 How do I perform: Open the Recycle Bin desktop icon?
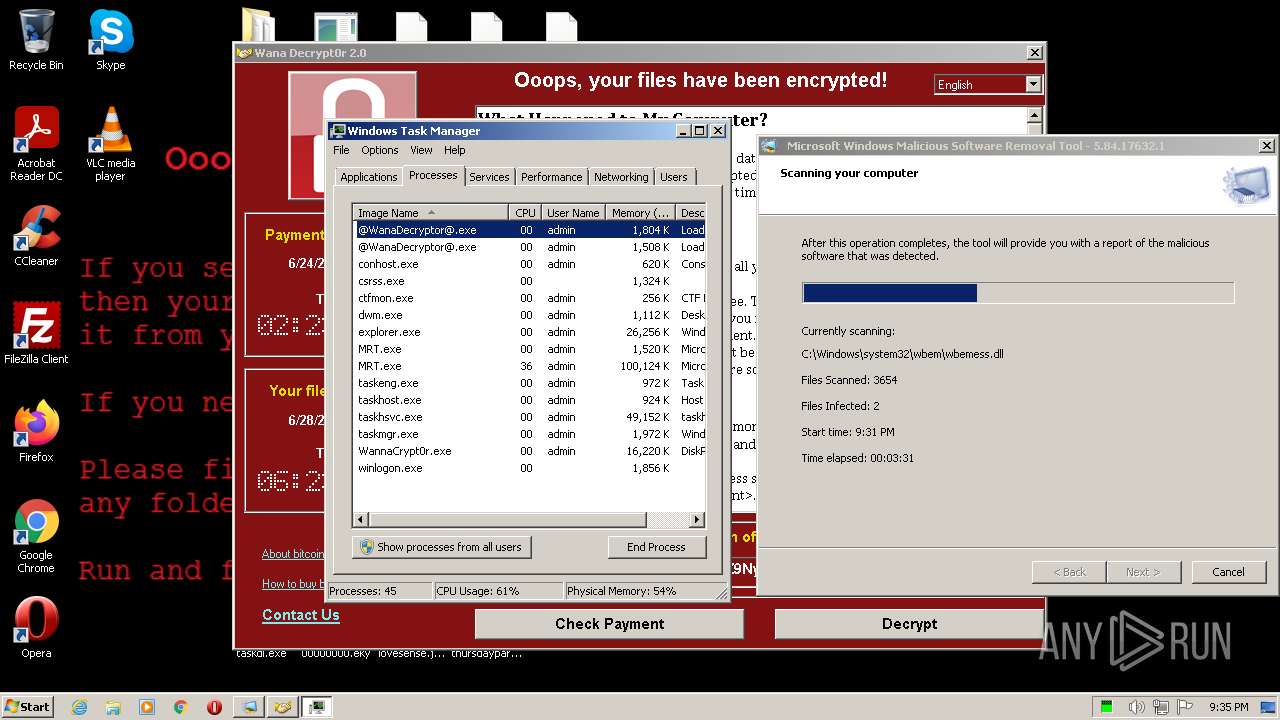point(36,40)
